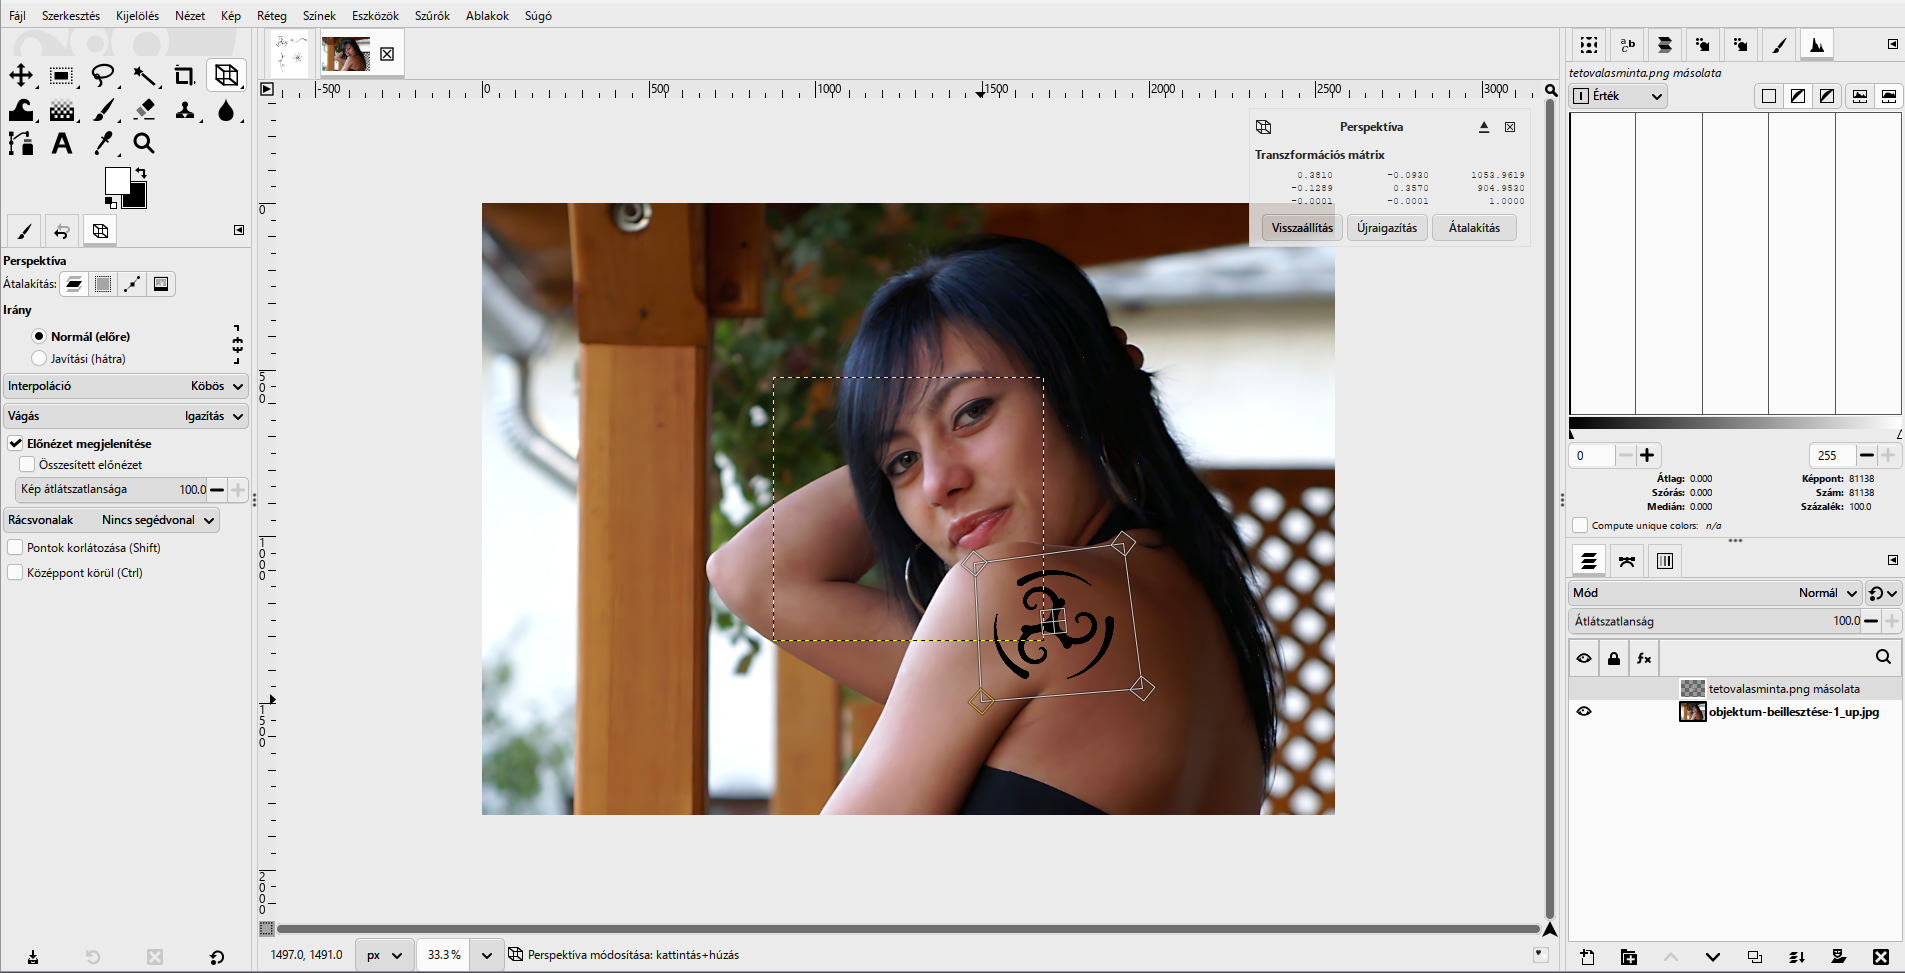Image resolution: width=1905 pixels, height=973 pixels.
Task: Select the Paintbrush tool
Action: [x=103, y=110]
